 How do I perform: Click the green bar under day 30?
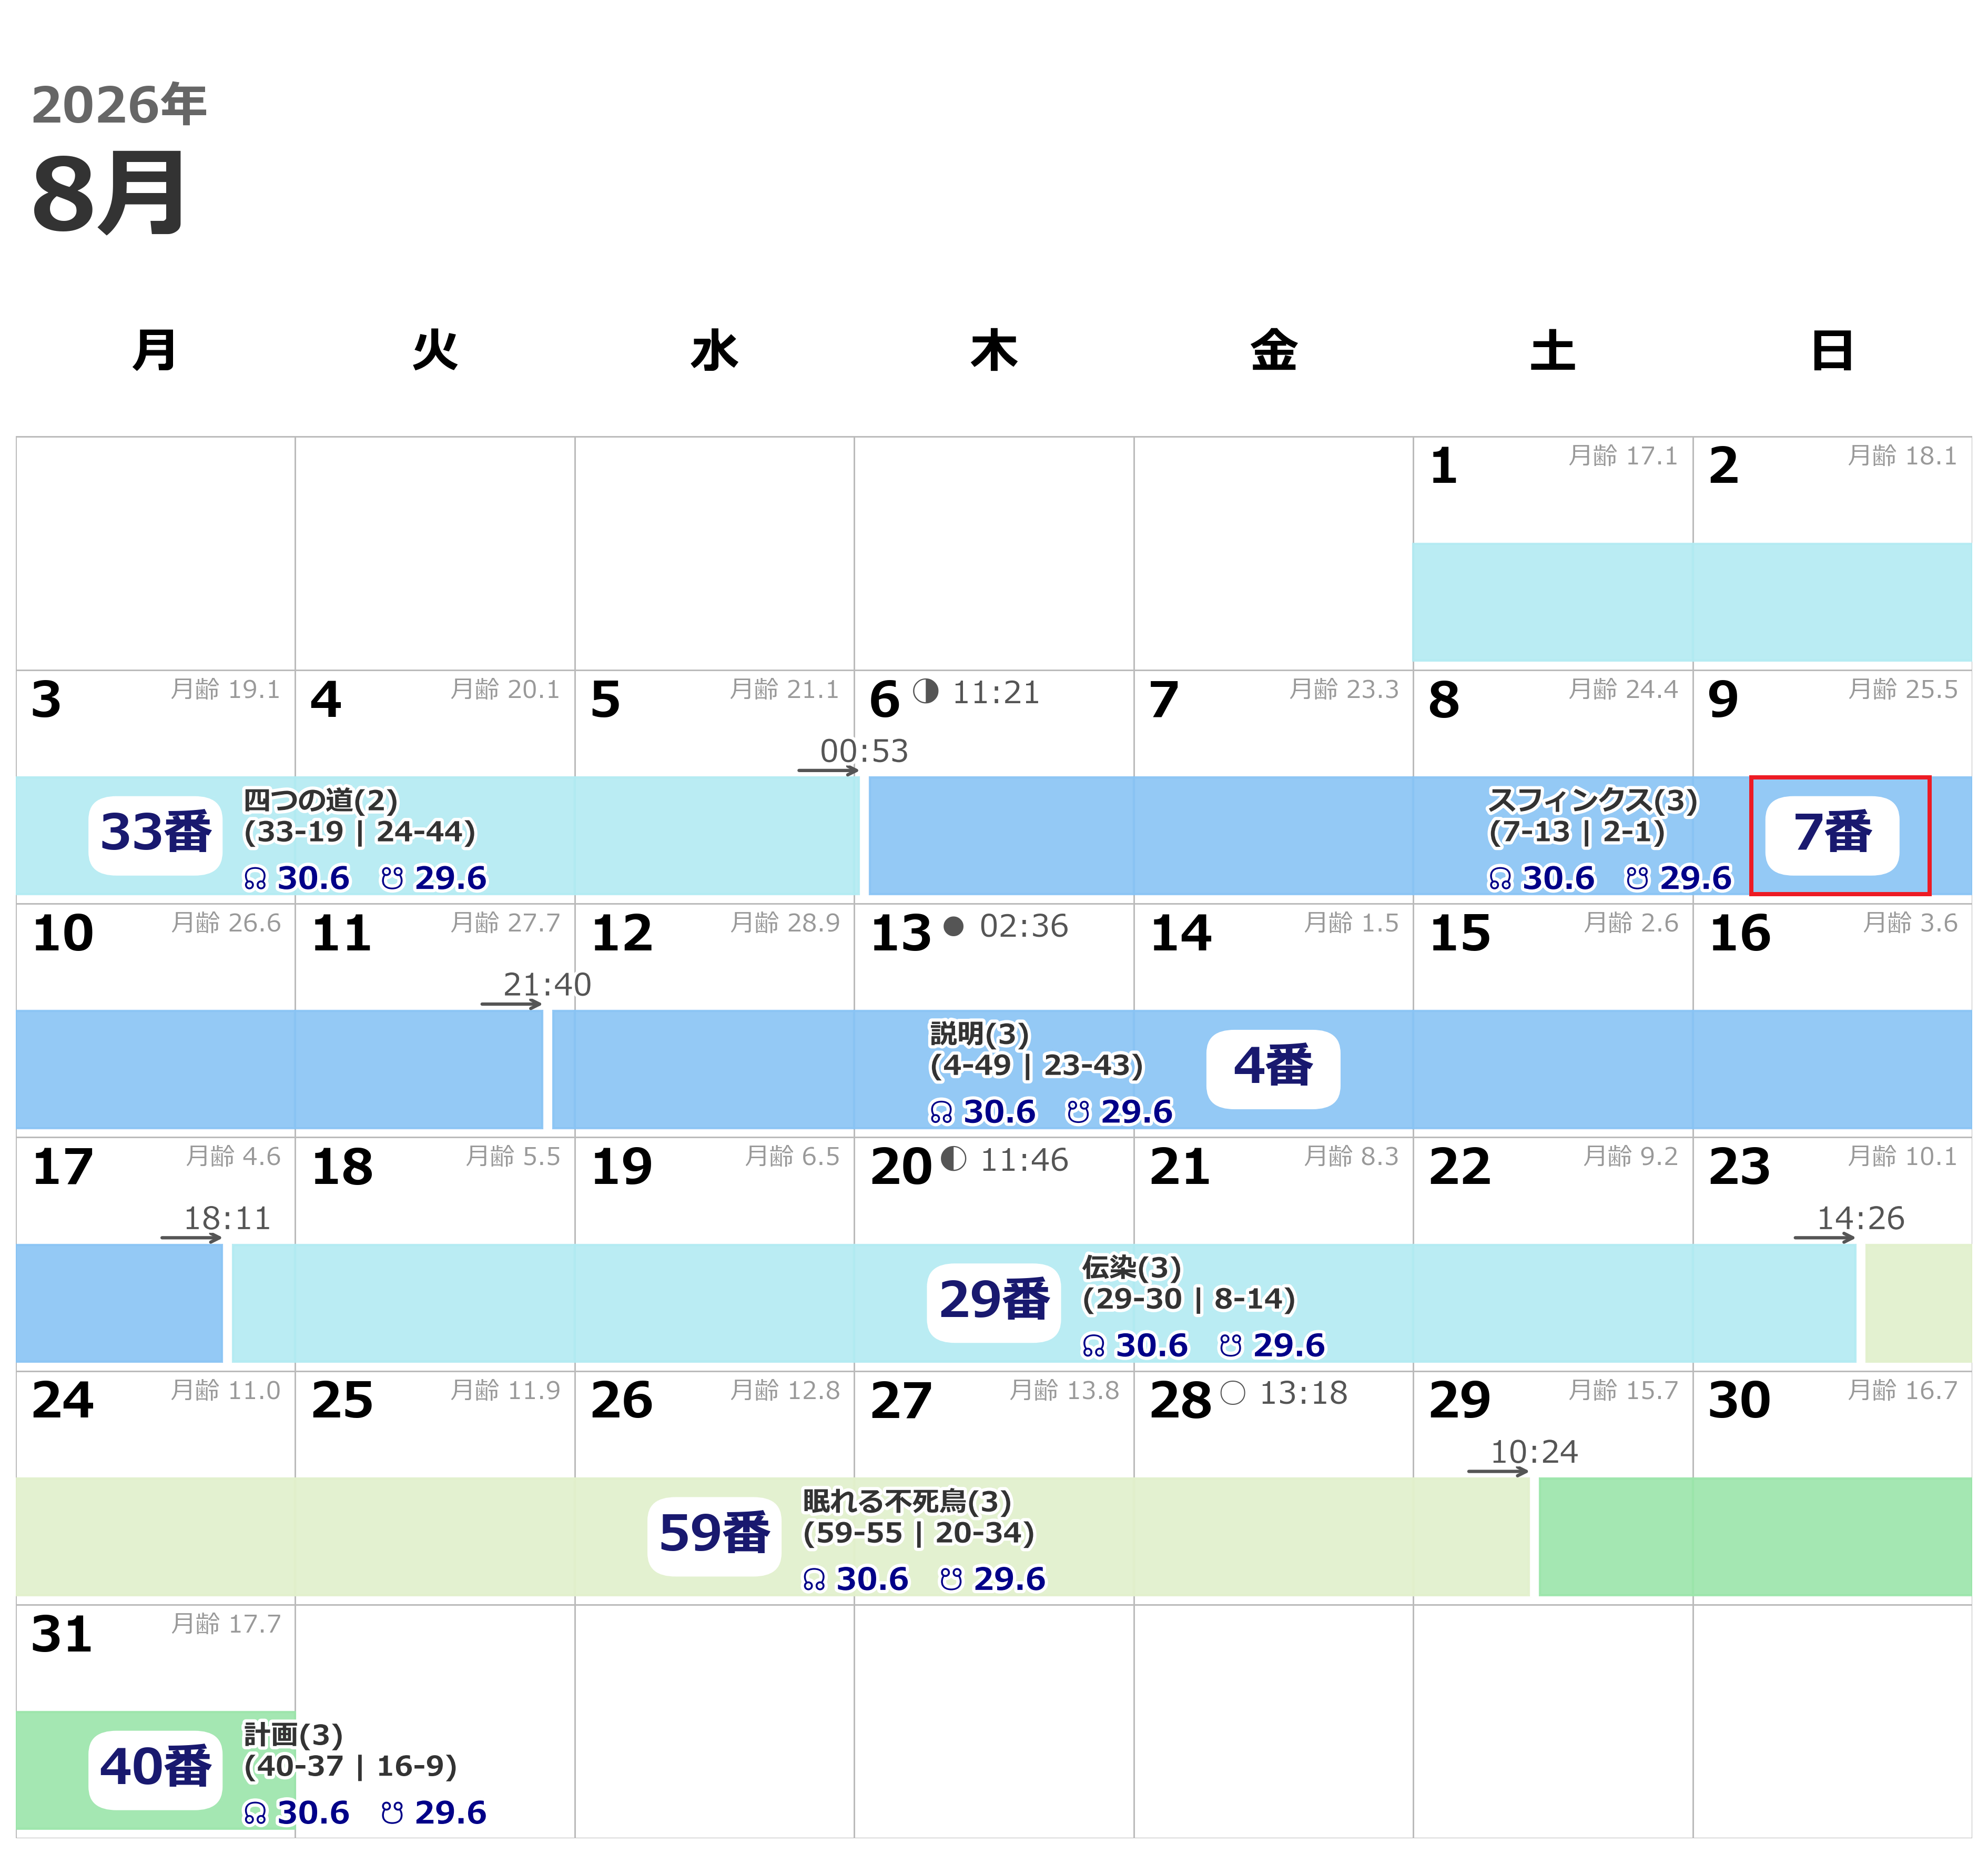[1755, 1536]
